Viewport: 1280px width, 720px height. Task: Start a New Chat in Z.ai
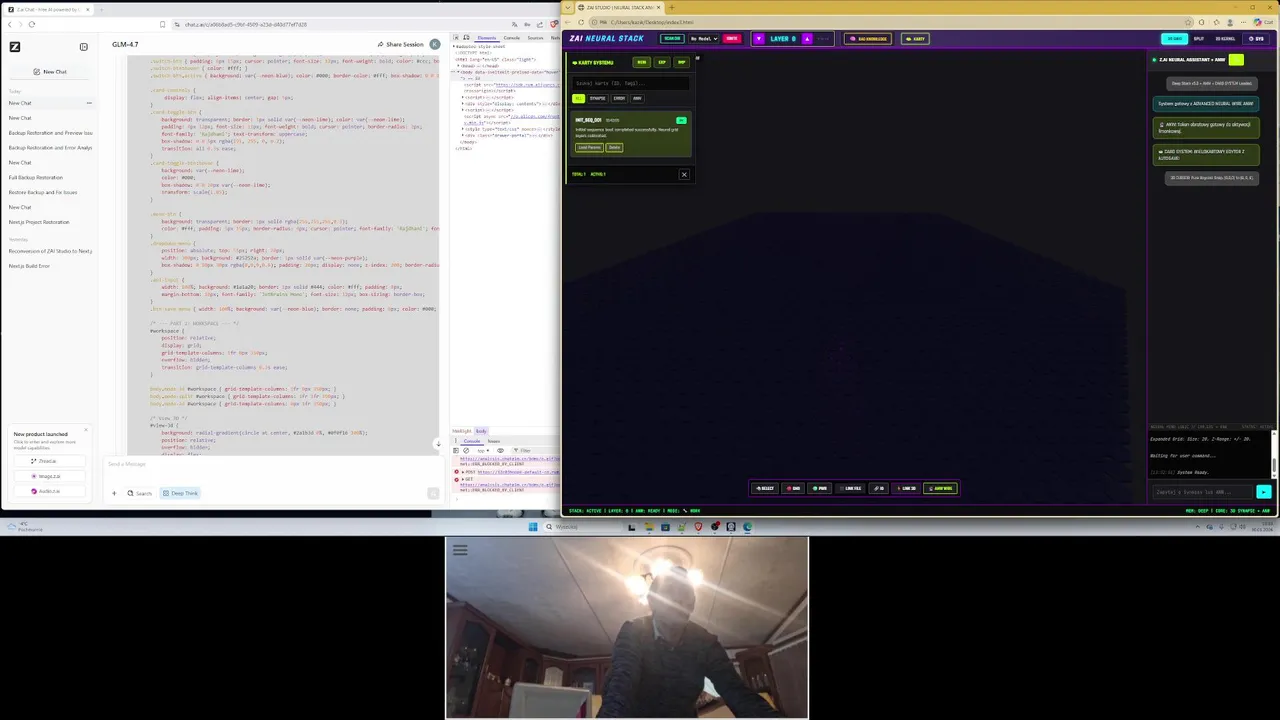[49, 72]
